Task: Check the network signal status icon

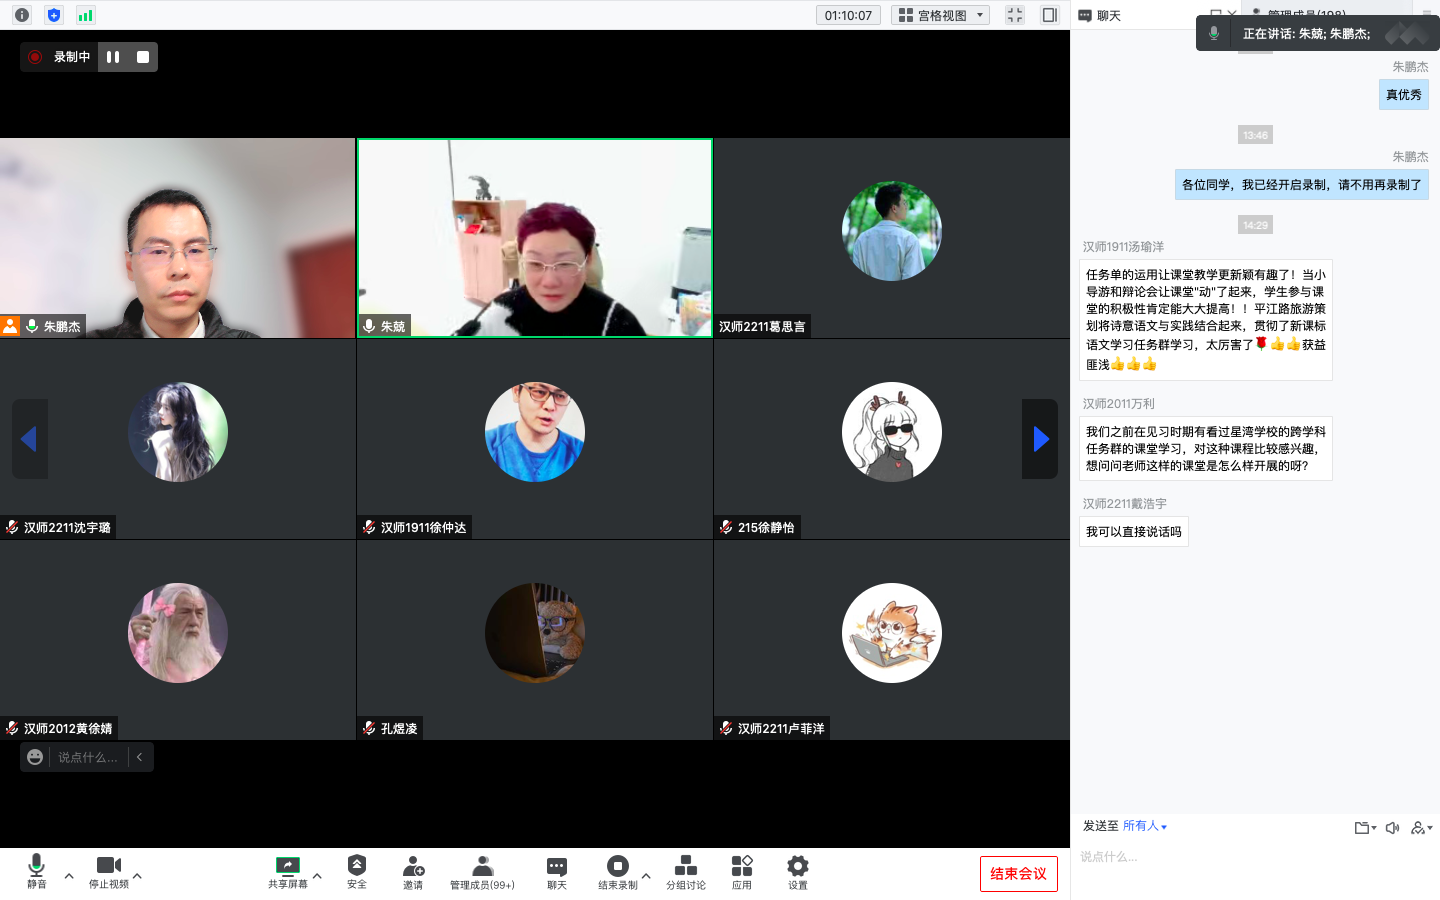Action: click(x=85, y=15)
